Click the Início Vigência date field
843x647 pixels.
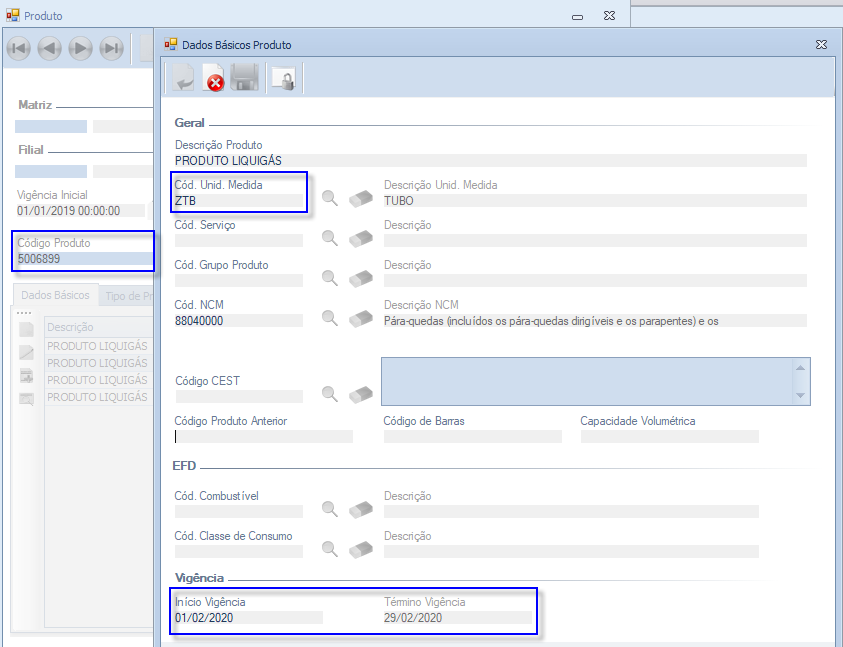[248, 618]
